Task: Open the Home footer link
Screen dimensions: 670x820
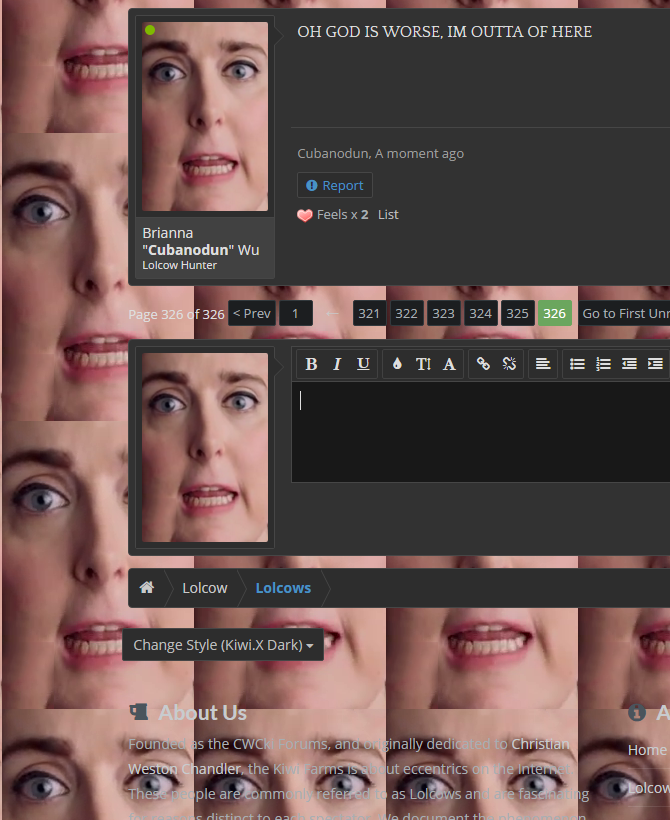Action: (647, 750)
